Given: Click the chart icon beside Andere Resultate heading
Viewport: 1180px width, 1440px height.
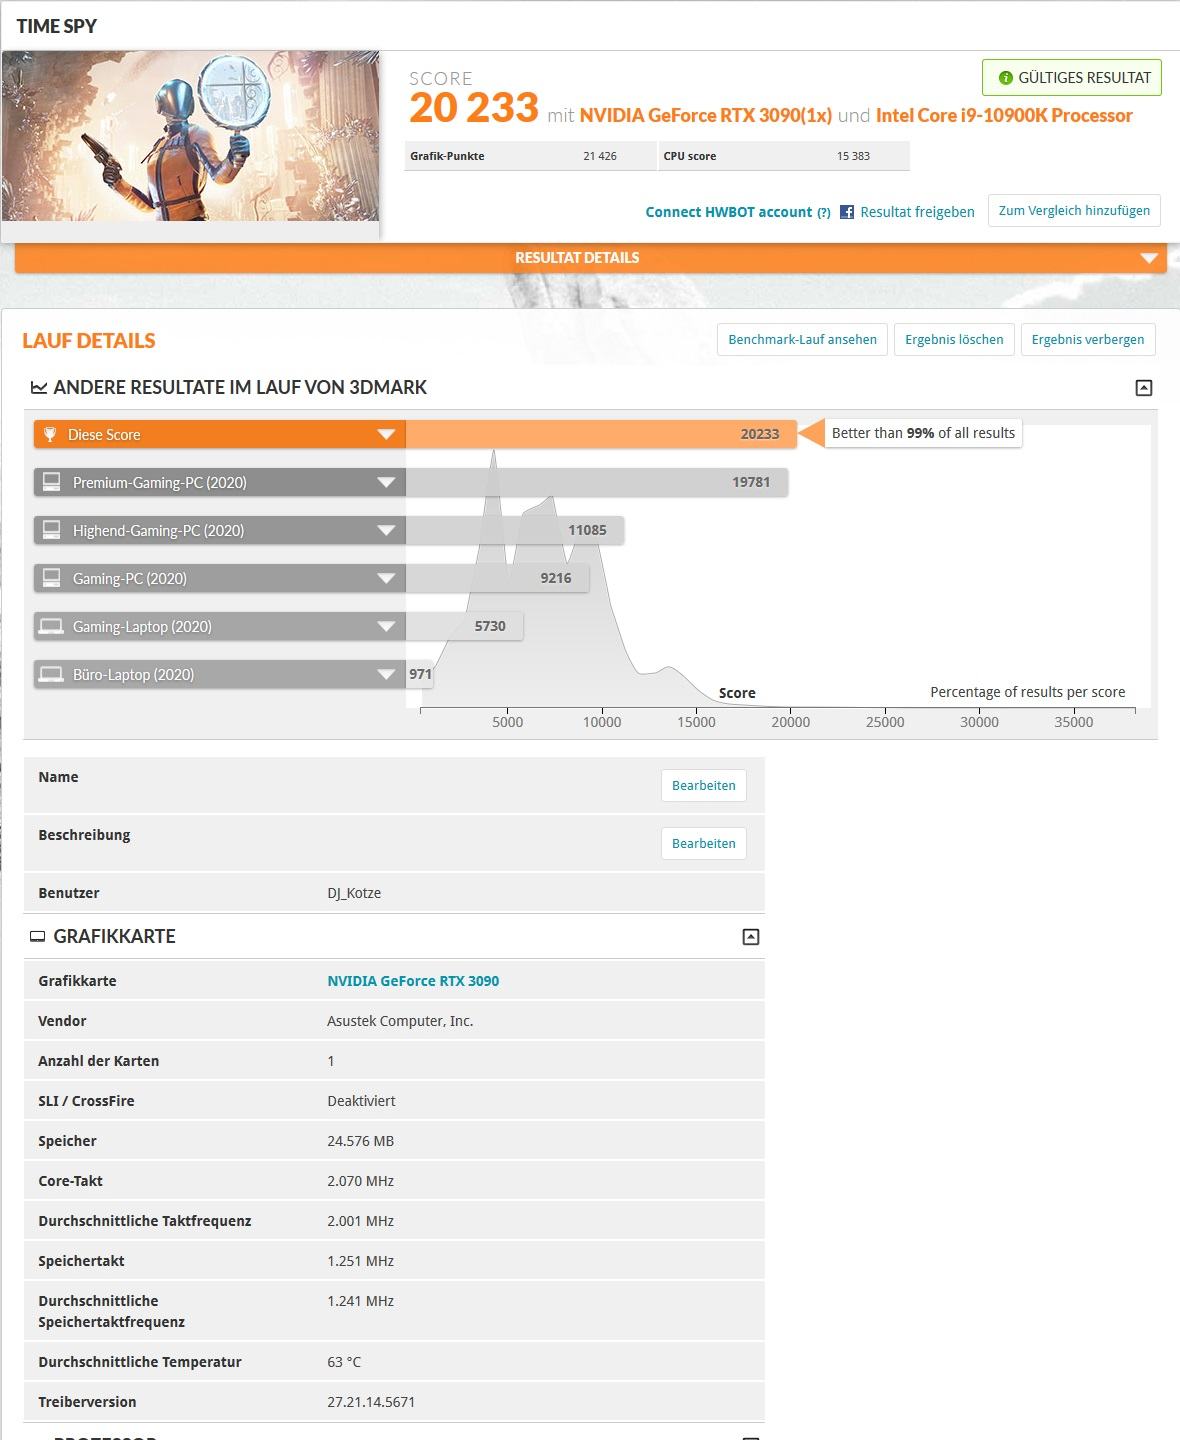Looking at the screenshot, I should click(38, 387).
